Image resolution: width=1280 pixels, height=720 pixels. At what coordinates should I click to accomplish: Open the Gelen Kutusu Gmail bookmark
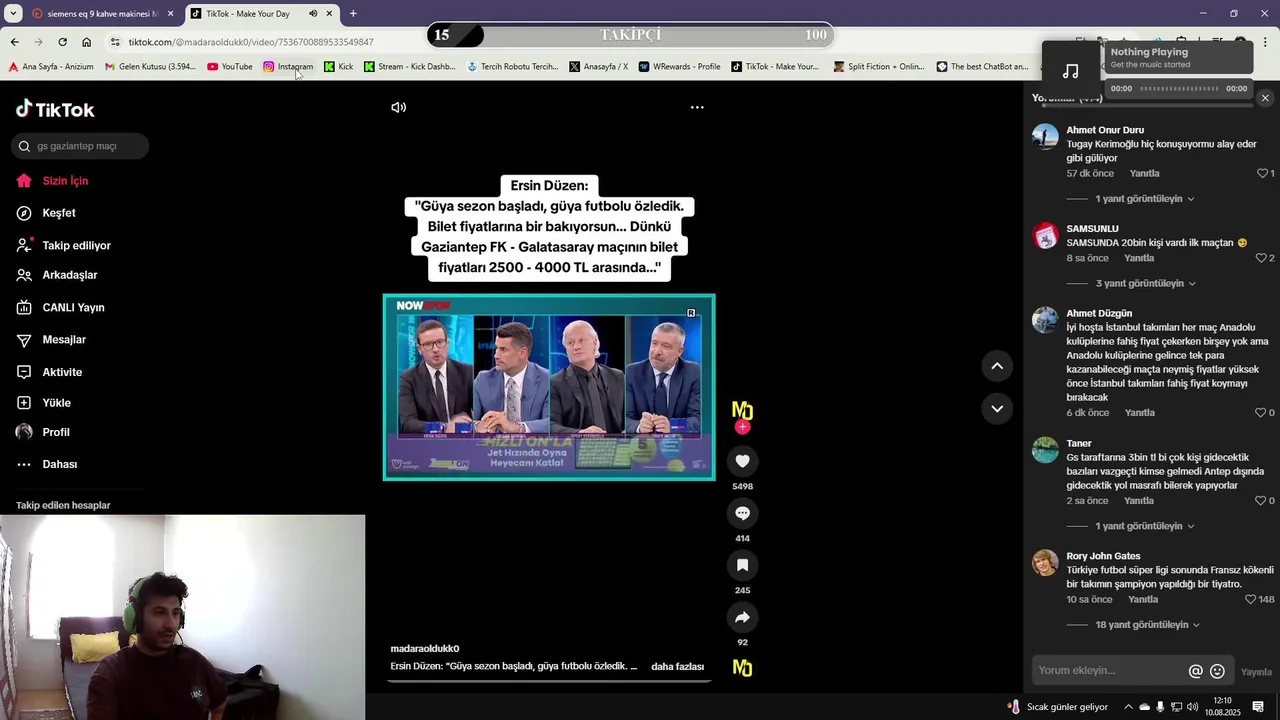(x=150, y=67)
